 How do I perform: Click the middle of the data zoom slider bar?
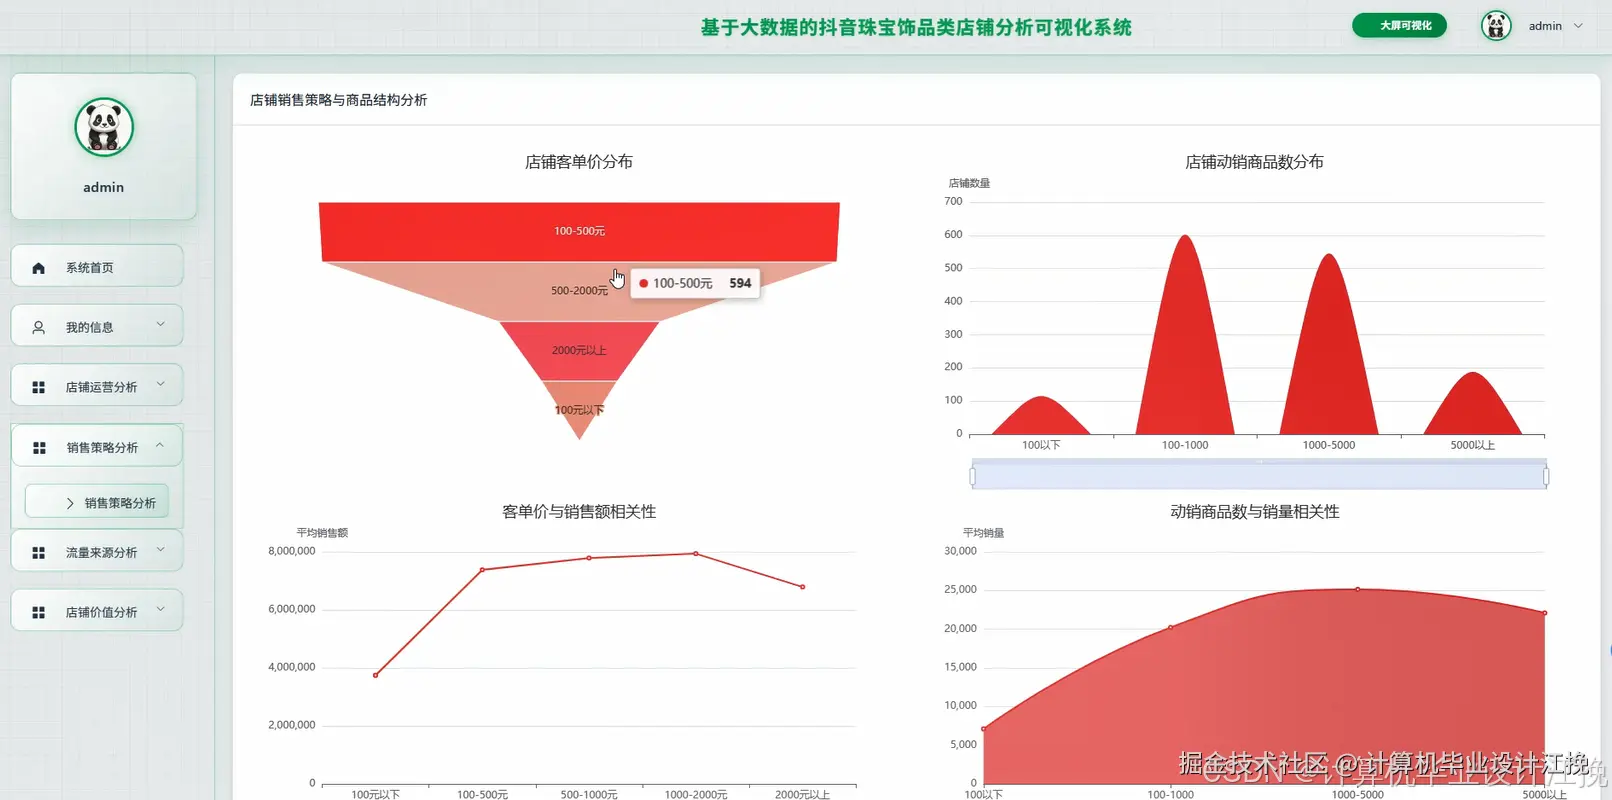pos(1259,476)
